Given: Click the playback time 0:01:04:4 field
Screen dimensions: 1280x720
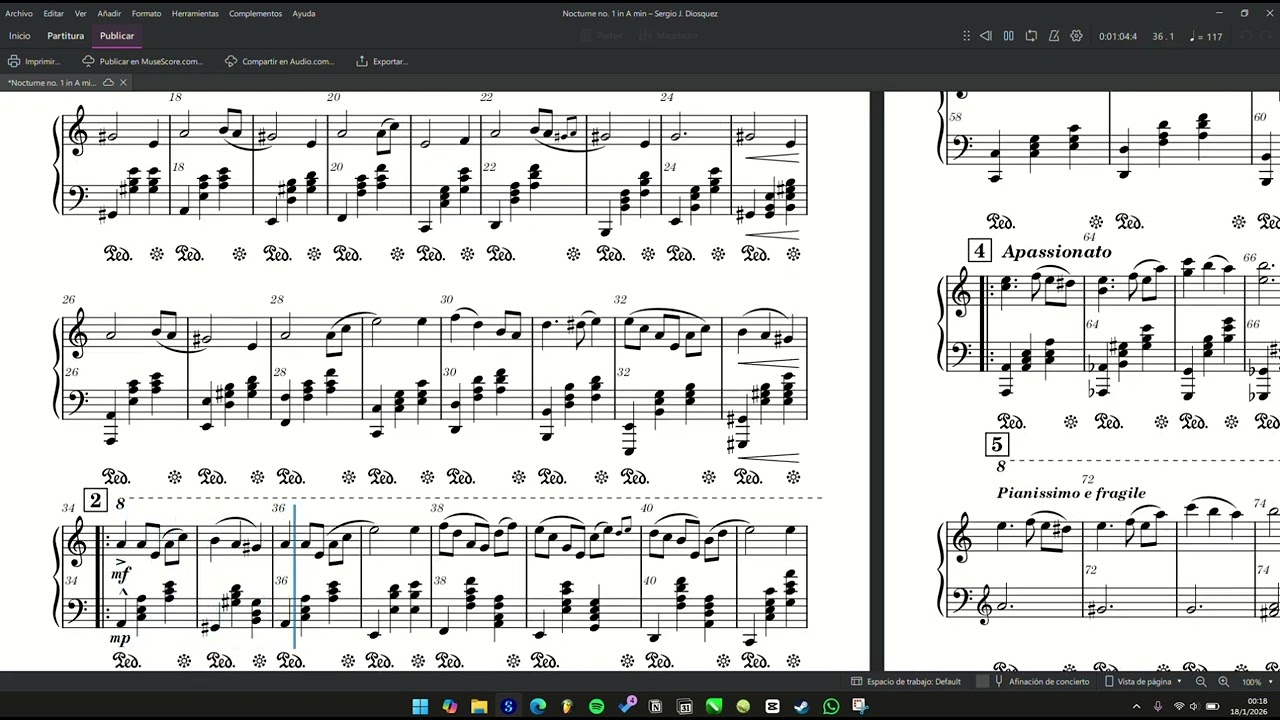Looking at the screenshot, I should point(1118,37).
